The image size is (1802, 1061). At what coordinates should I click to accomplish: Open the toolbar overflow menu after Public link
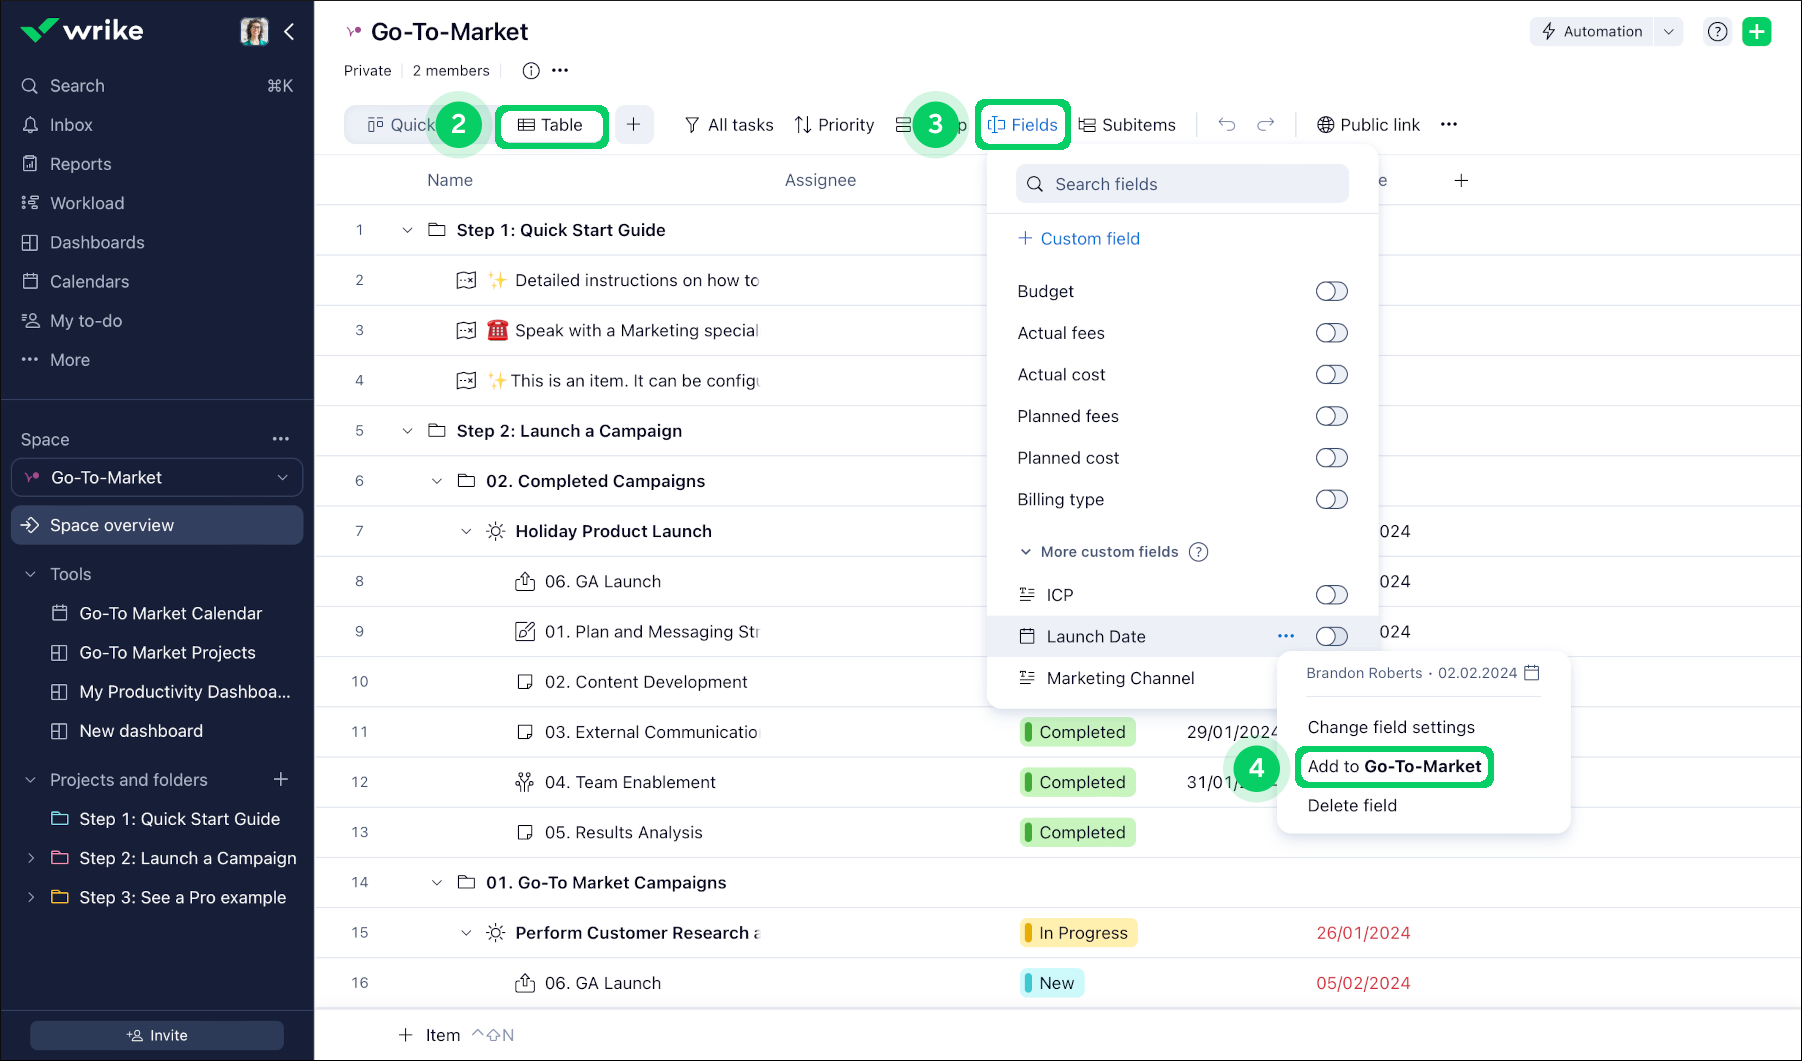(x=1449, y=124)
